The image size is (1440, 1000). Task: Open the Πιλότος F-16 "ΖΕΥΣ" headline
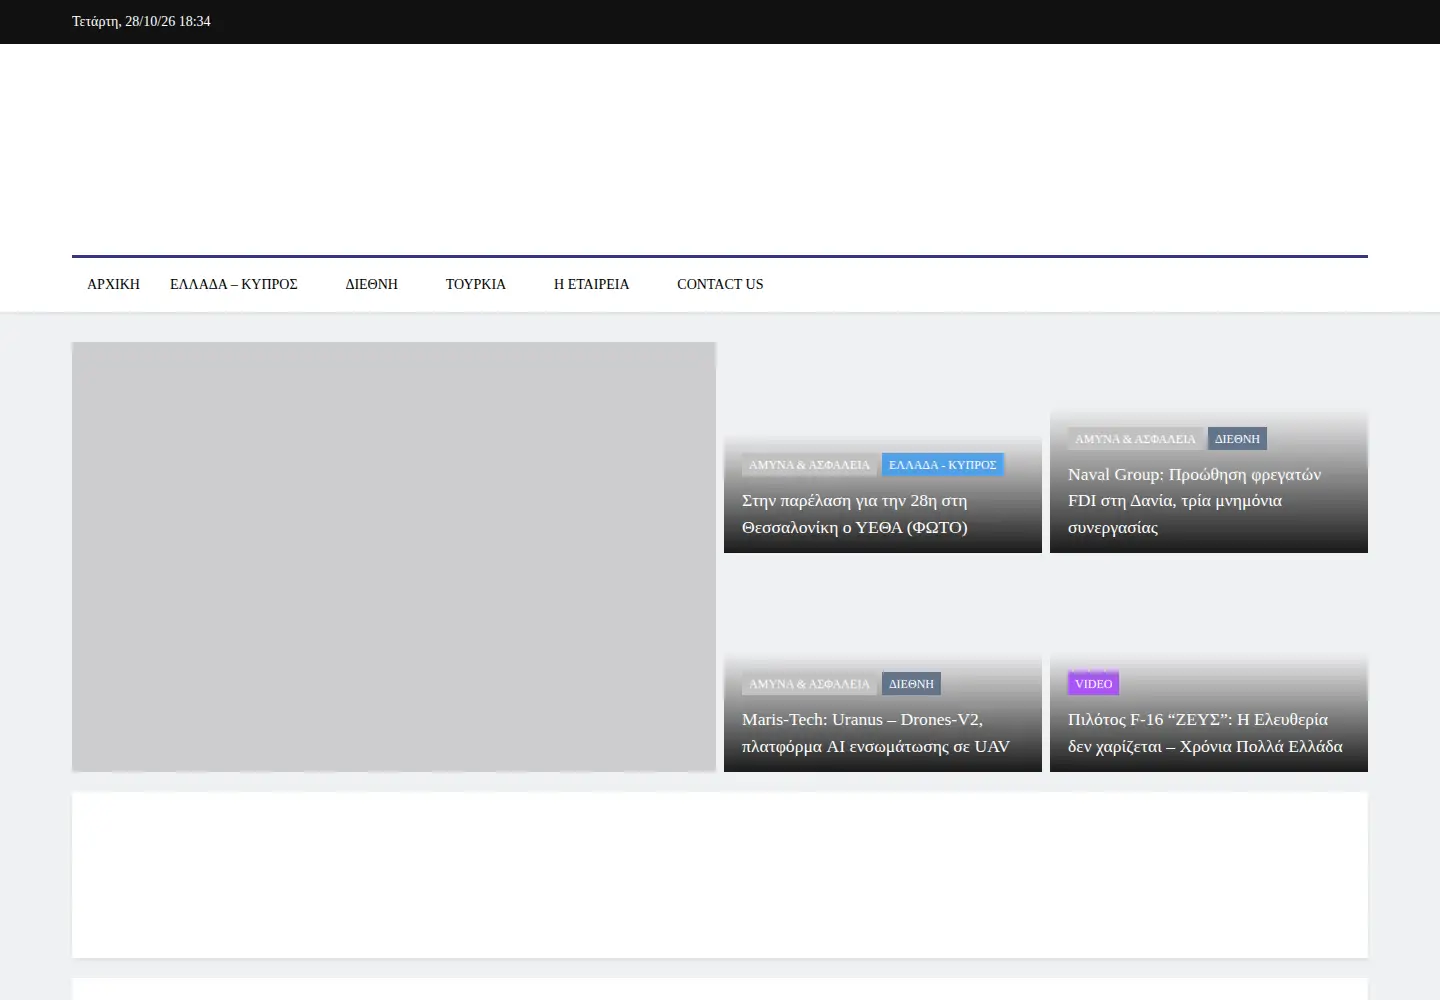1205,733
